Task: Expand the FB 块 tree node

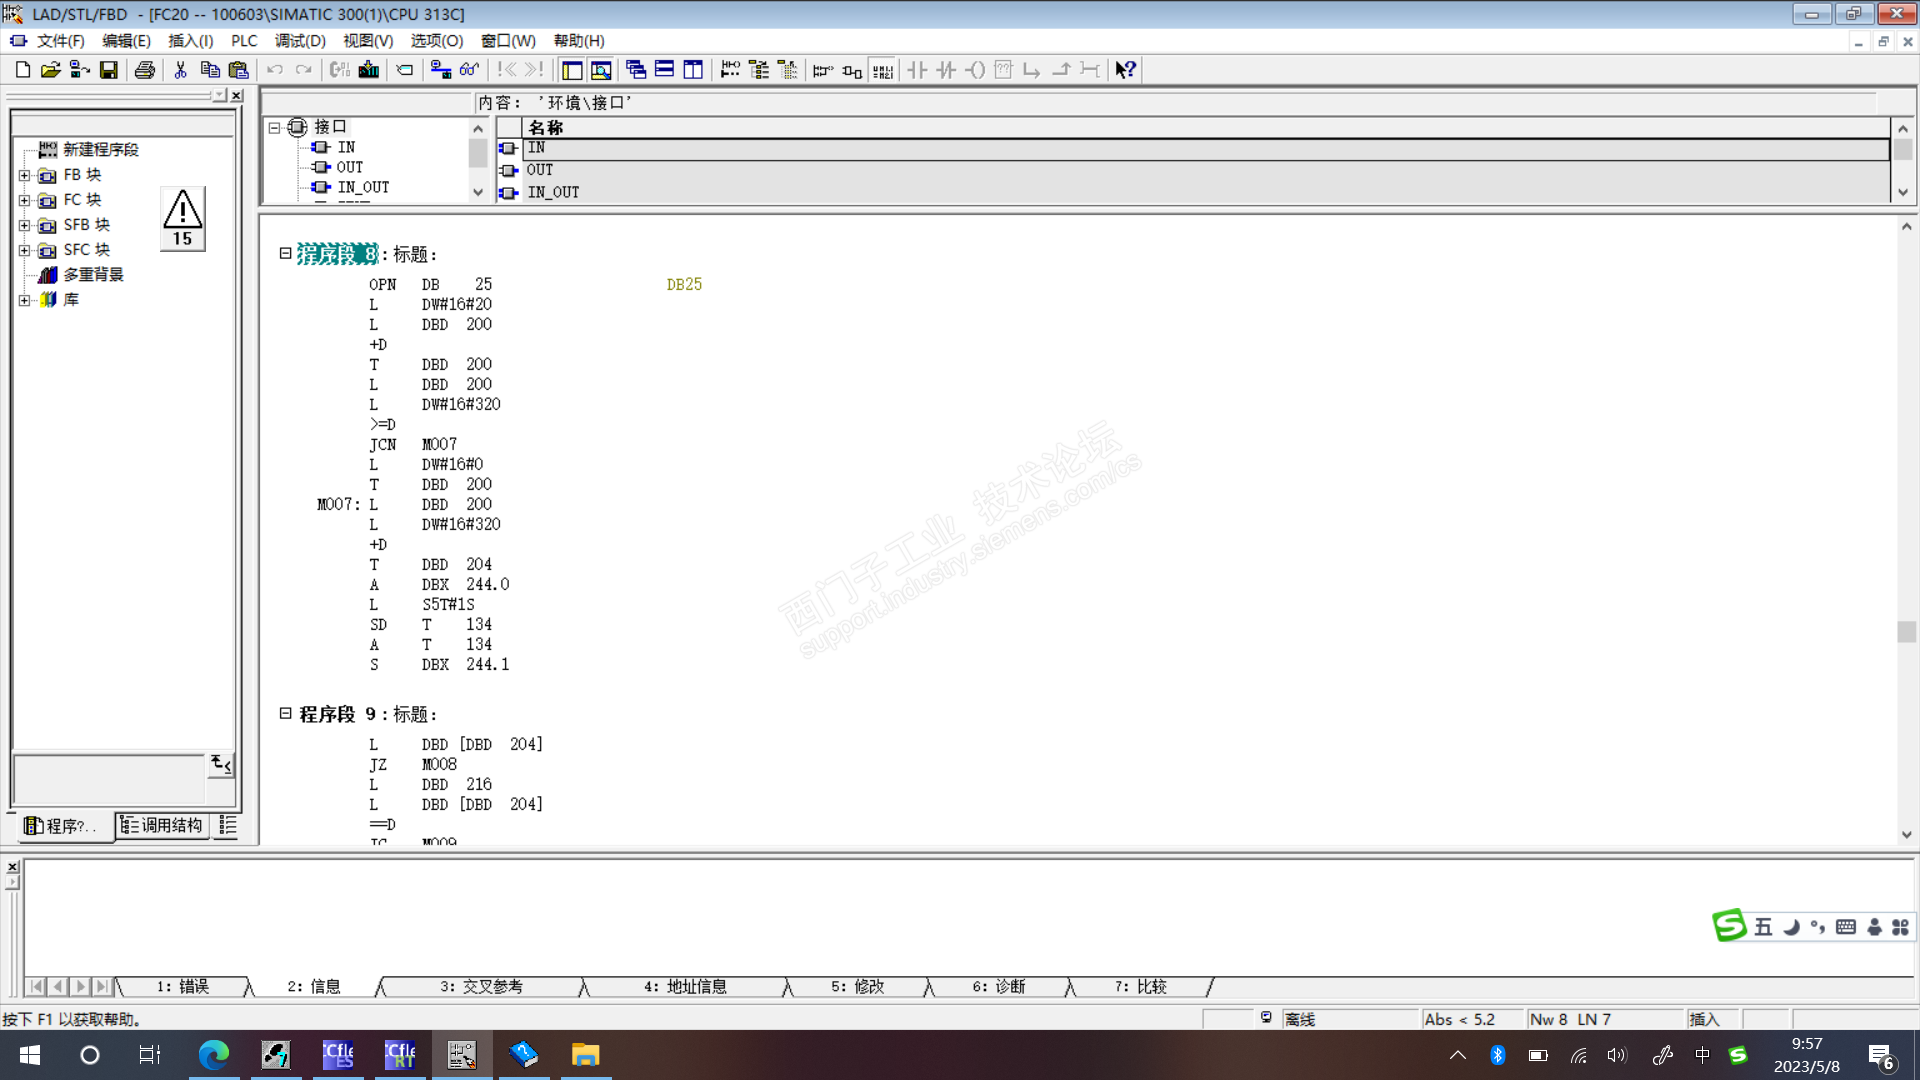Action: (x=24, y=175)
